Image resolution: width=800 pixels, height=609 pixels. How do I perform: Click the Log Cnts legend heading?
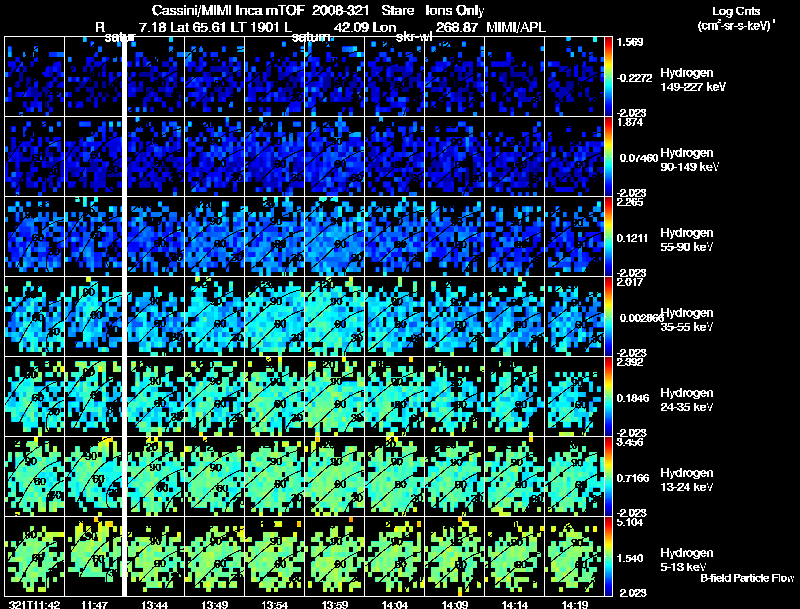[x=736, y=11]
